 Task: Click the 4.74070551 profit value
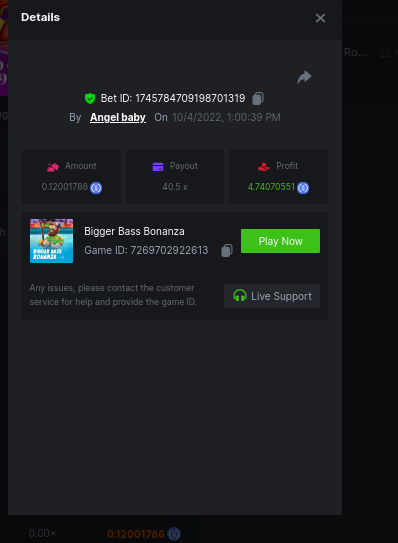tap(271, 187)
